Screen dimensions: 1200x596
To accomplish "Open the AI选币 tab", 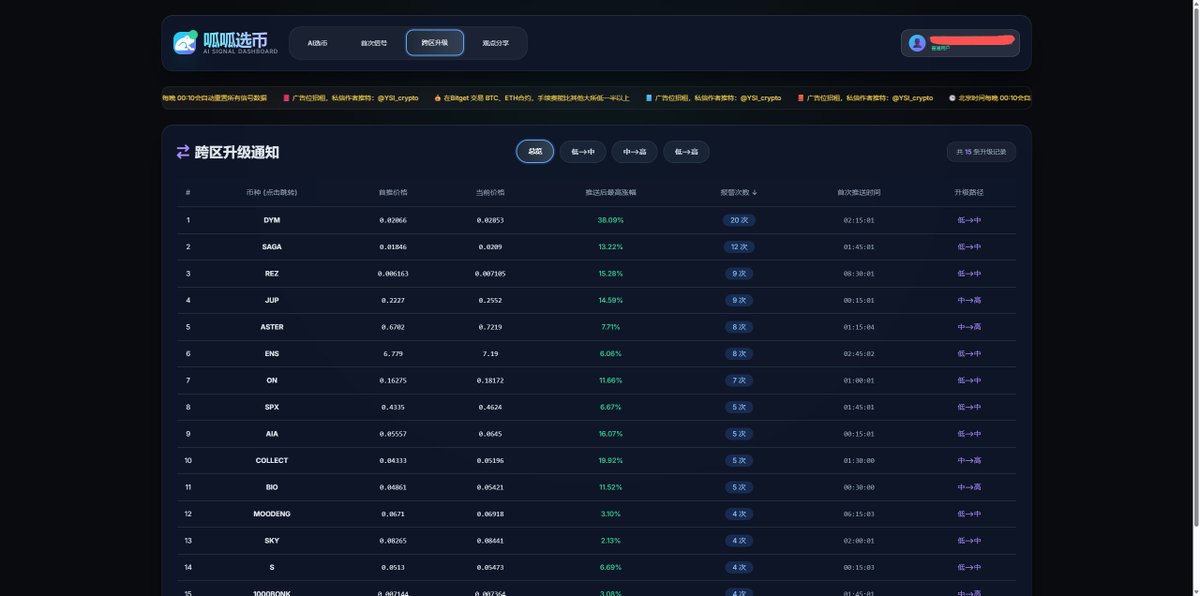I will click(x=317, y=43).
